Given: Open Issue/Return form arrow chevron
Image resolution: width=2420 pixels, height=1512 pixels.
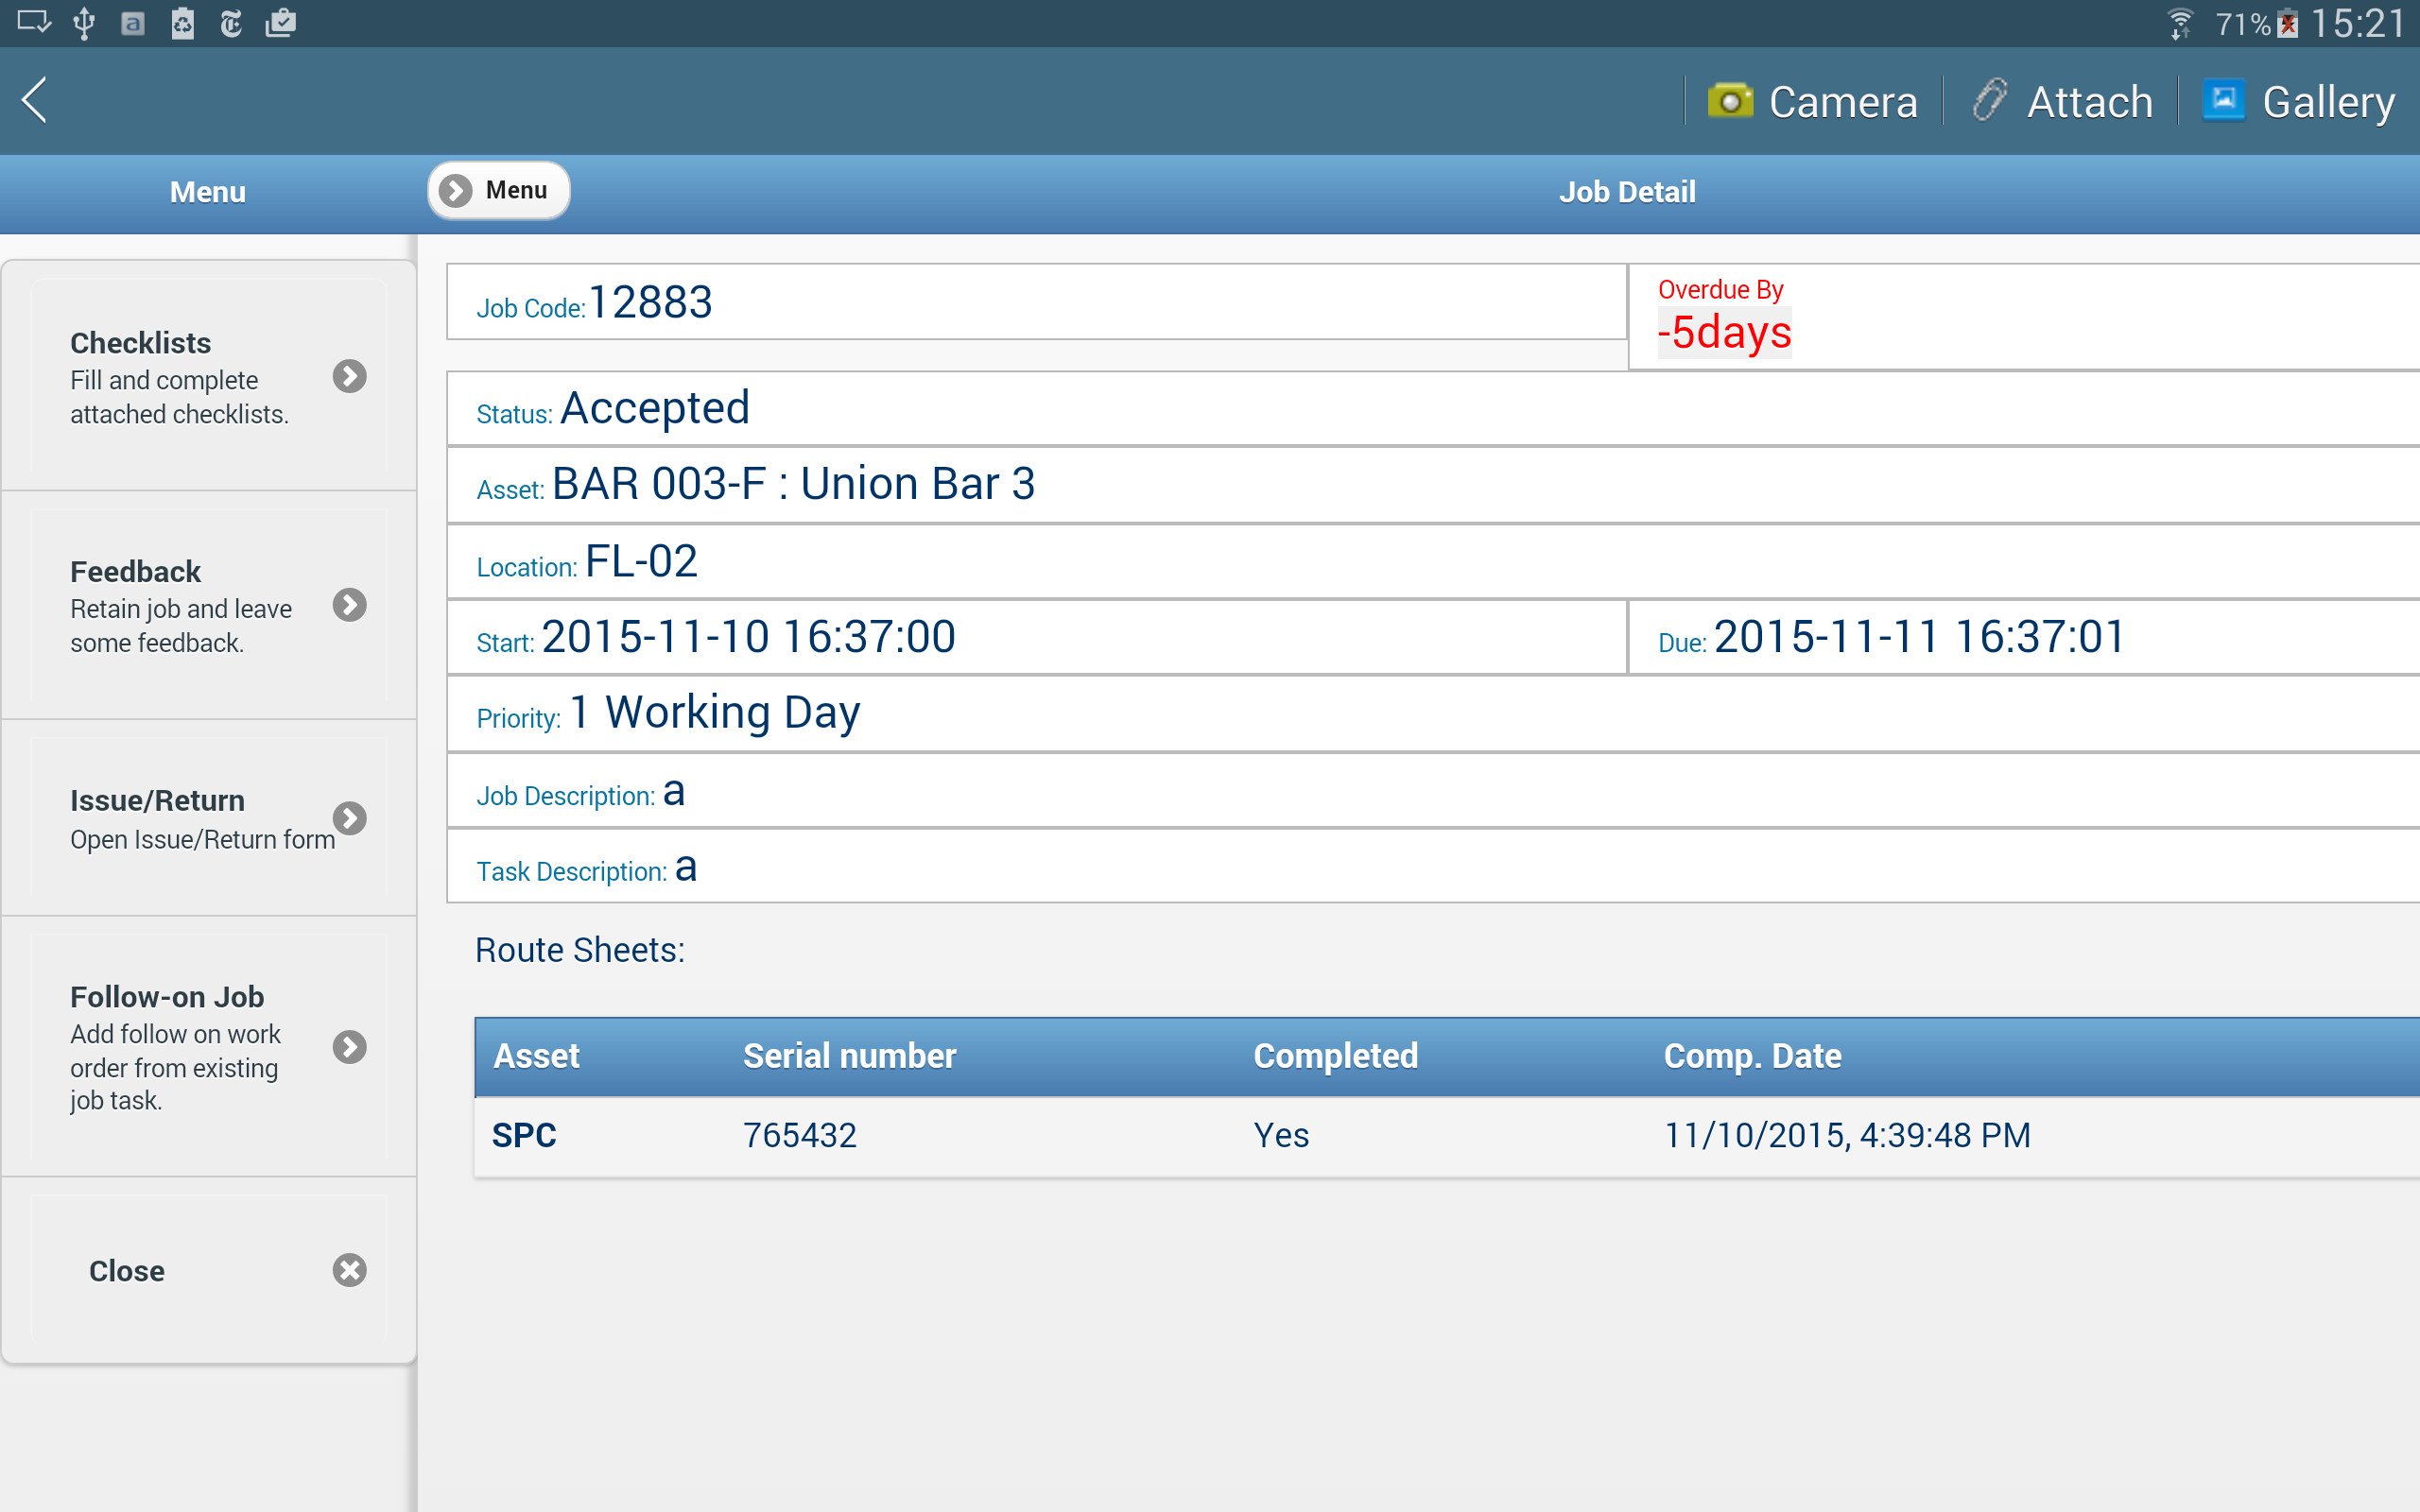Looking at the screenshot, I should pos(349,818).
